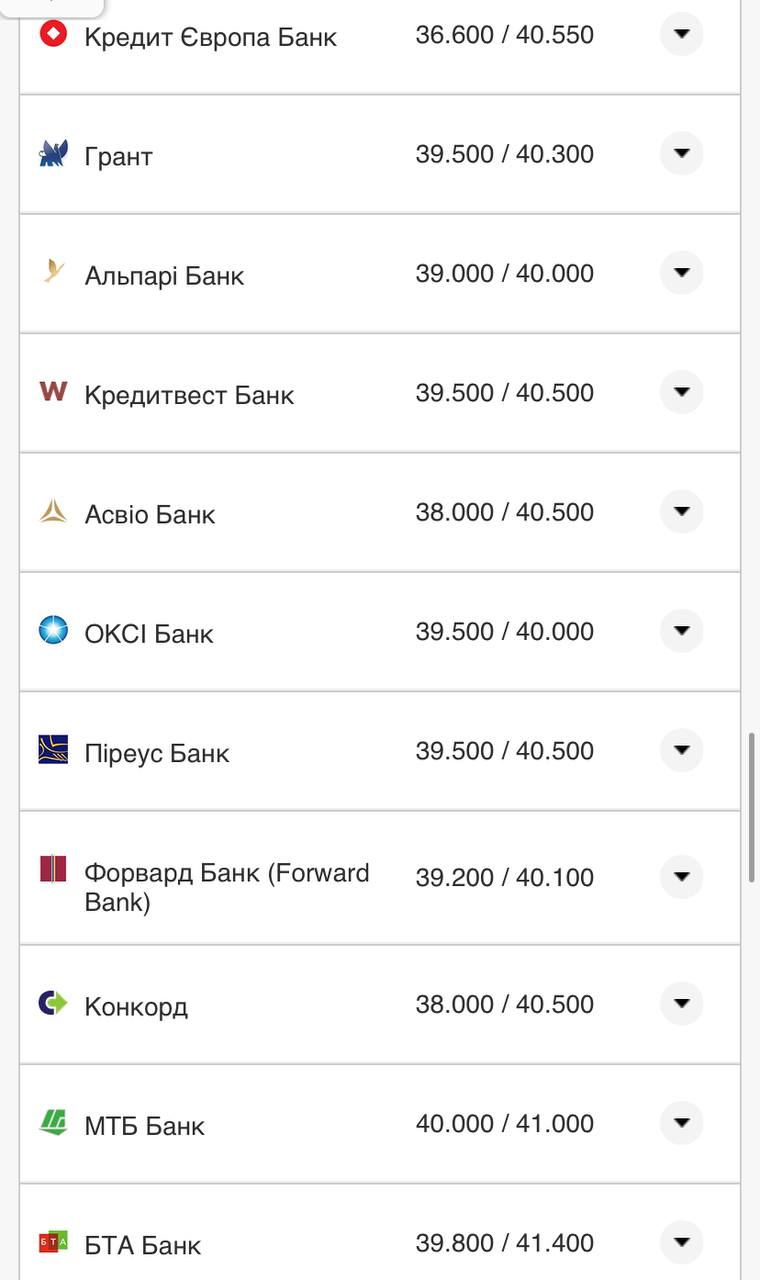Click the Піреус Банк logo icon
Screen dimensions: 760x1280
pos(53,749)
